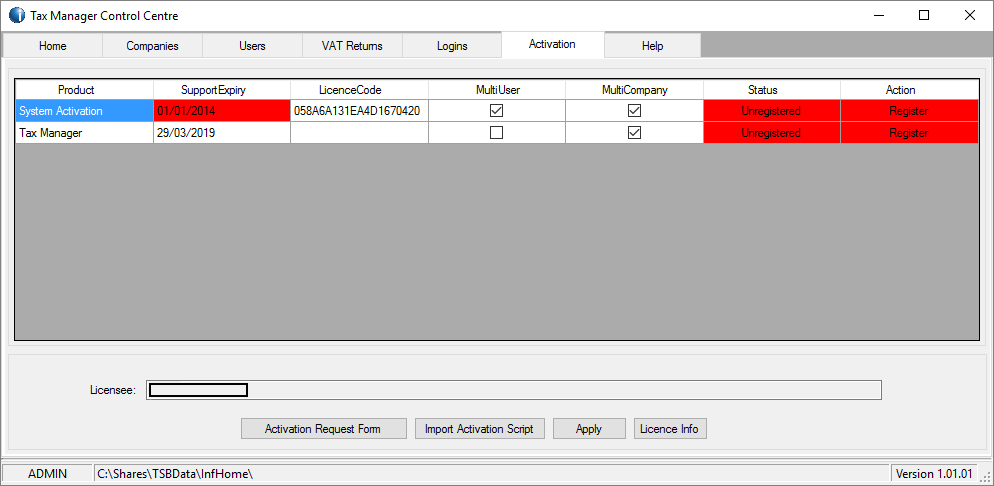
Task: Click the Licensee input field
Action: coord(514,390)
